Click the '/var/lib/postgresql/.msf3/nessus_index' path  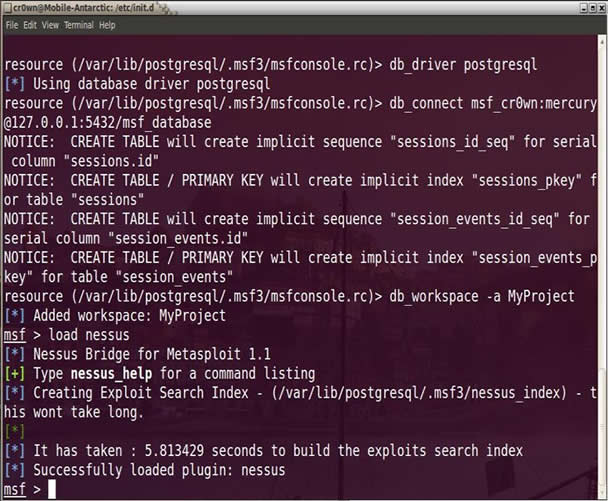[x=419, y=393]
